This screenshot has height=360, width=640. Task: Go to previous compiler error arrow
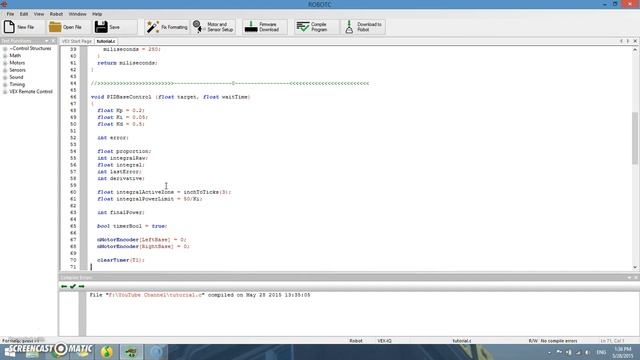tap(64, 287)
